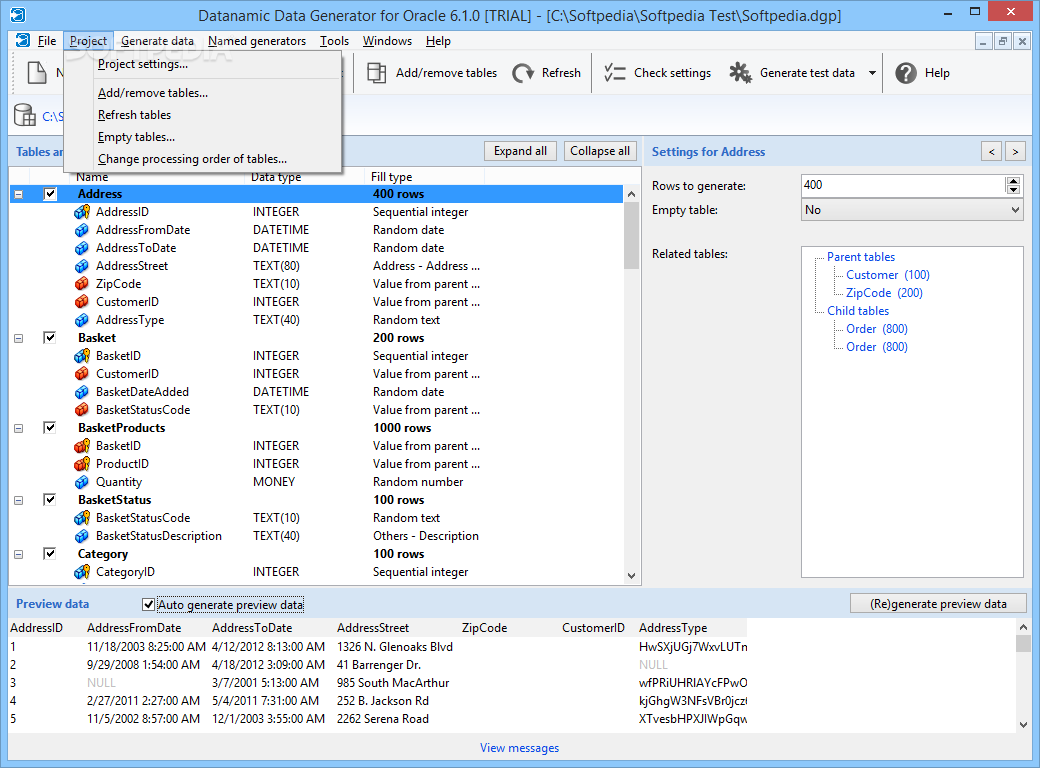Uncheck the BasketProducts table checkbox

tap(50, 427)
